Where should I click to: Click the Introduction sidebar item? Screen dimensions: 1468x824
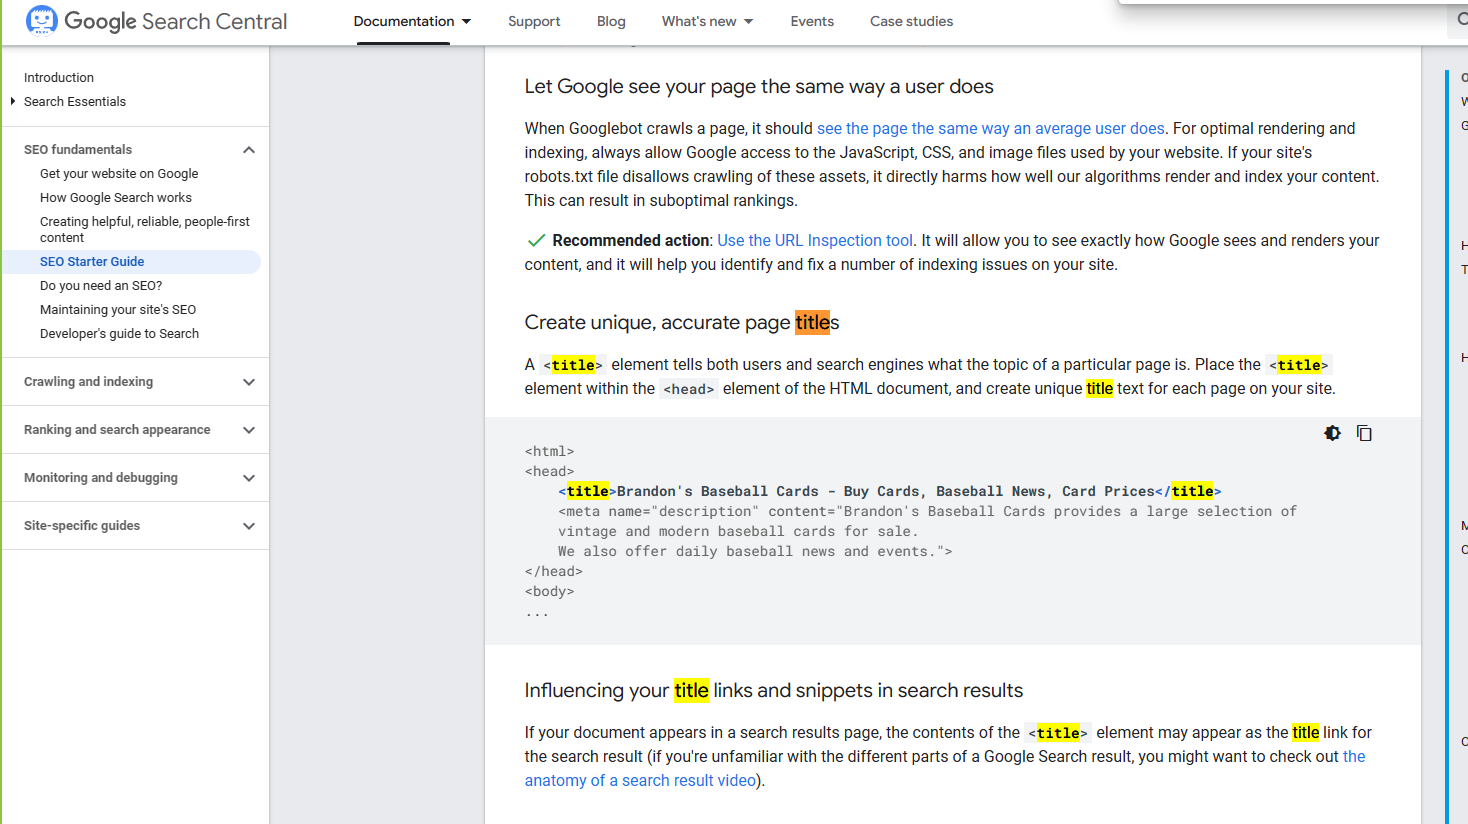(x=59, y=77)
